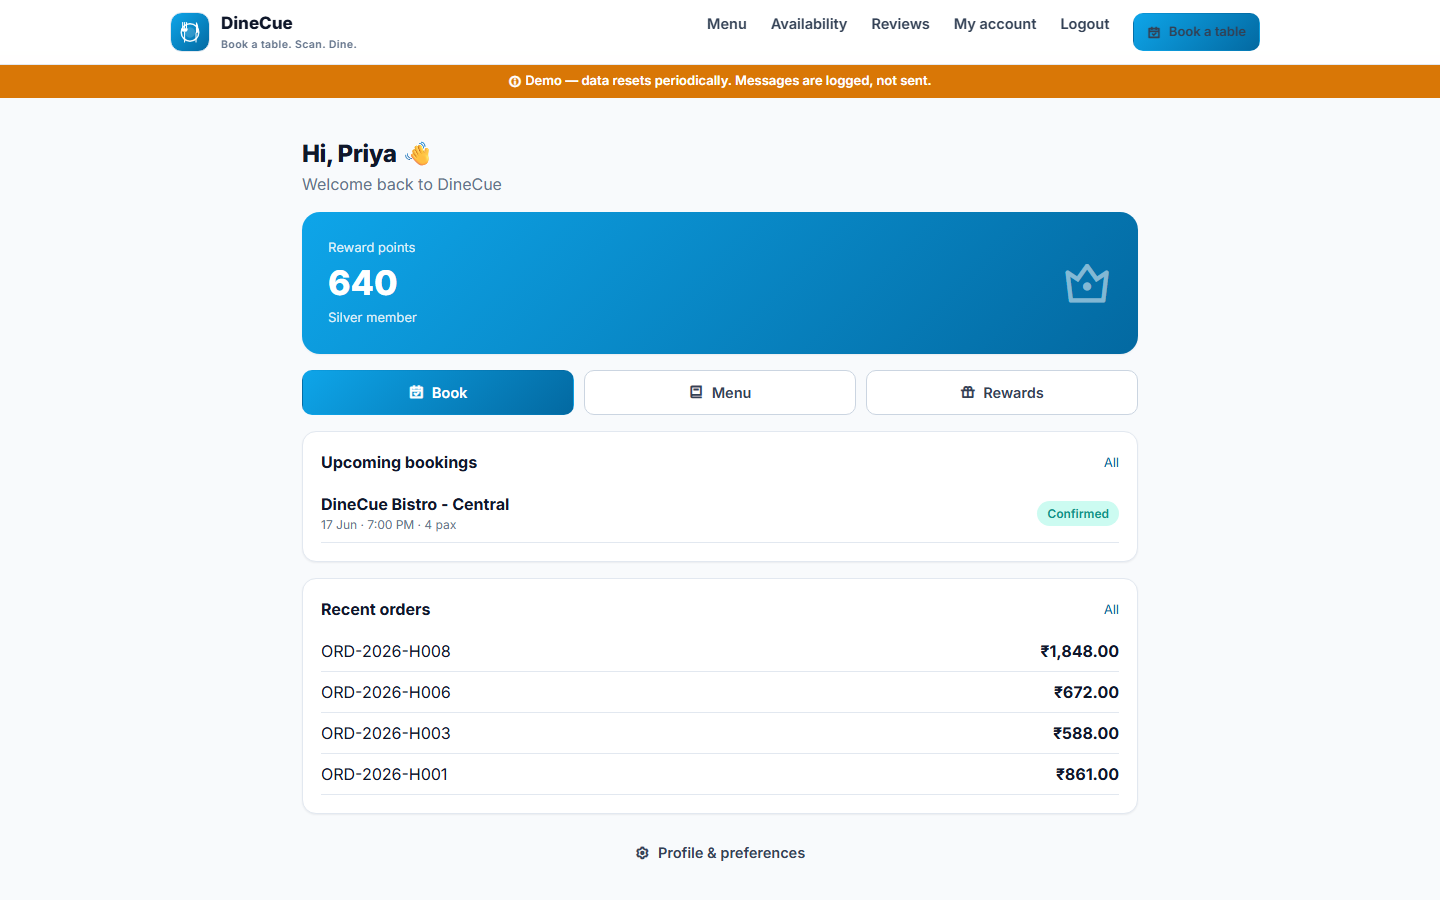Click the gift icon on Rewards button
The height and width of the screenshot is (900, 1440).
(x=967, y=393)
